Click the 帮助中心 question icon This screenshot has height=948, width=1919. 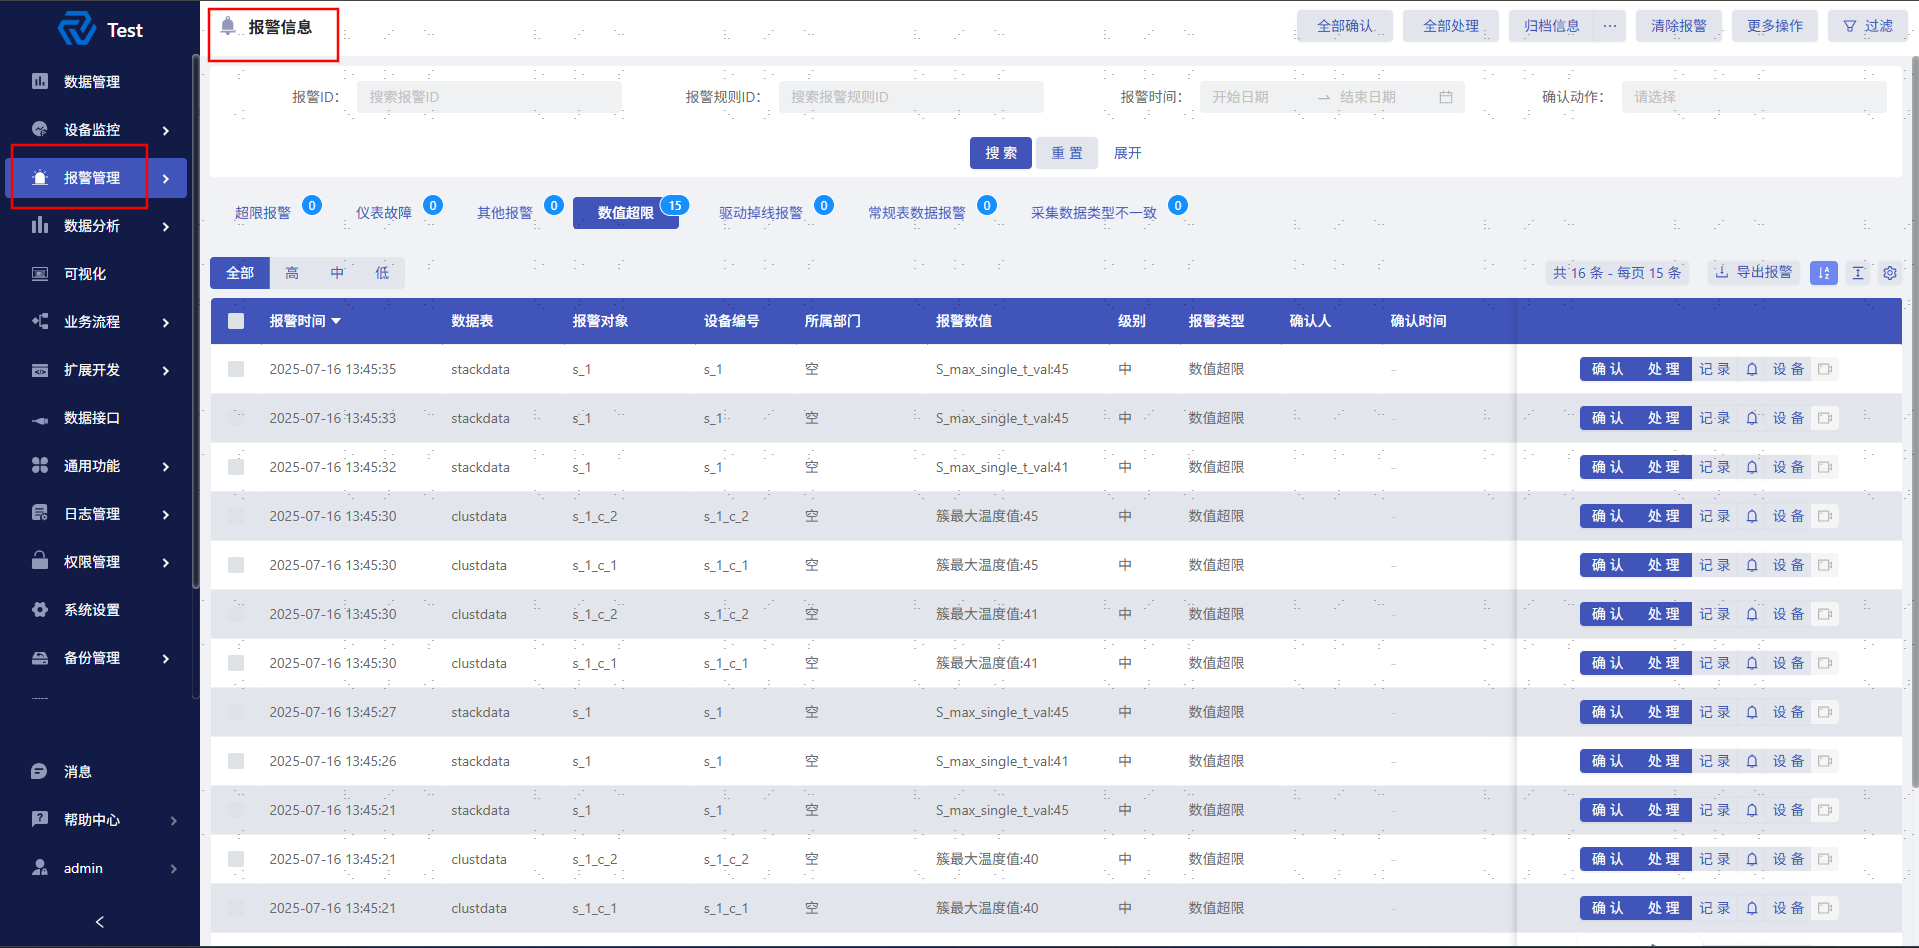pos(40,819)
